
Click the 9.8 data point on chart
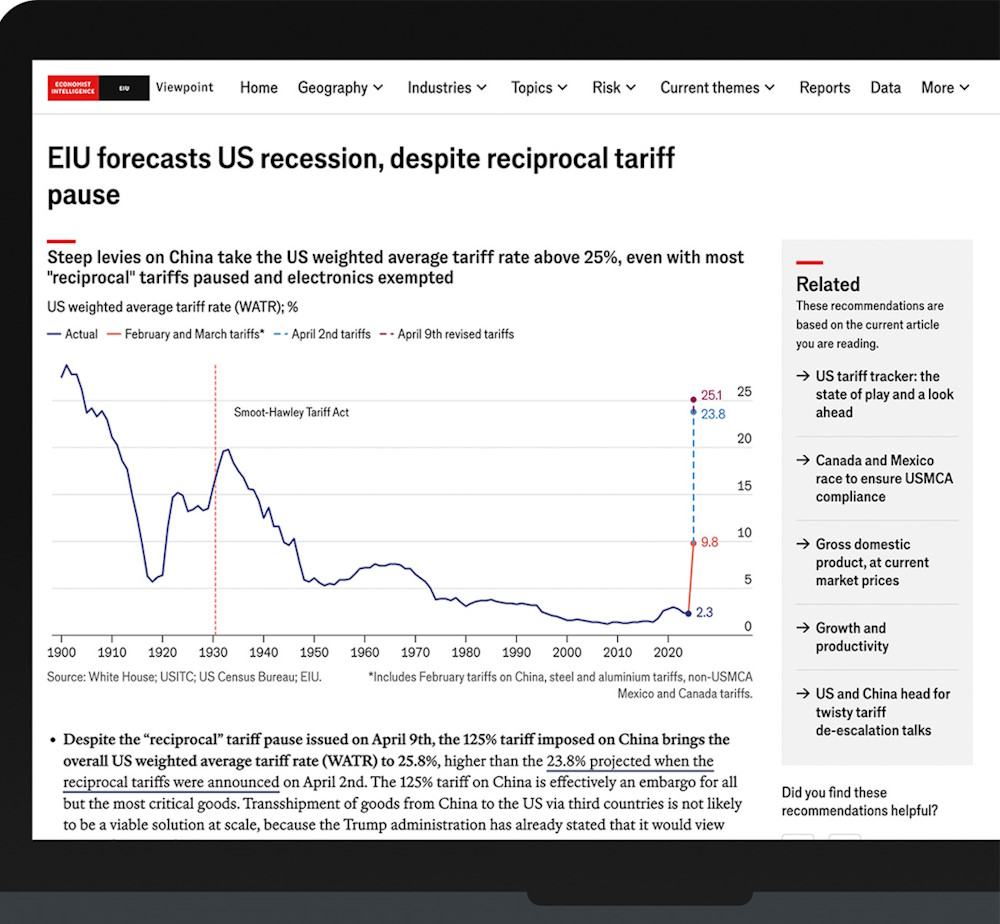click(x=693, y=543)
